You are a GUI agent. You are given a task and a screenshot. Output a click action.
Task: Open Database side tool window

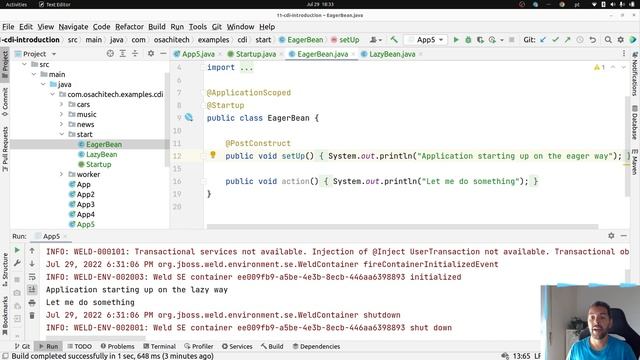(635, 122)
